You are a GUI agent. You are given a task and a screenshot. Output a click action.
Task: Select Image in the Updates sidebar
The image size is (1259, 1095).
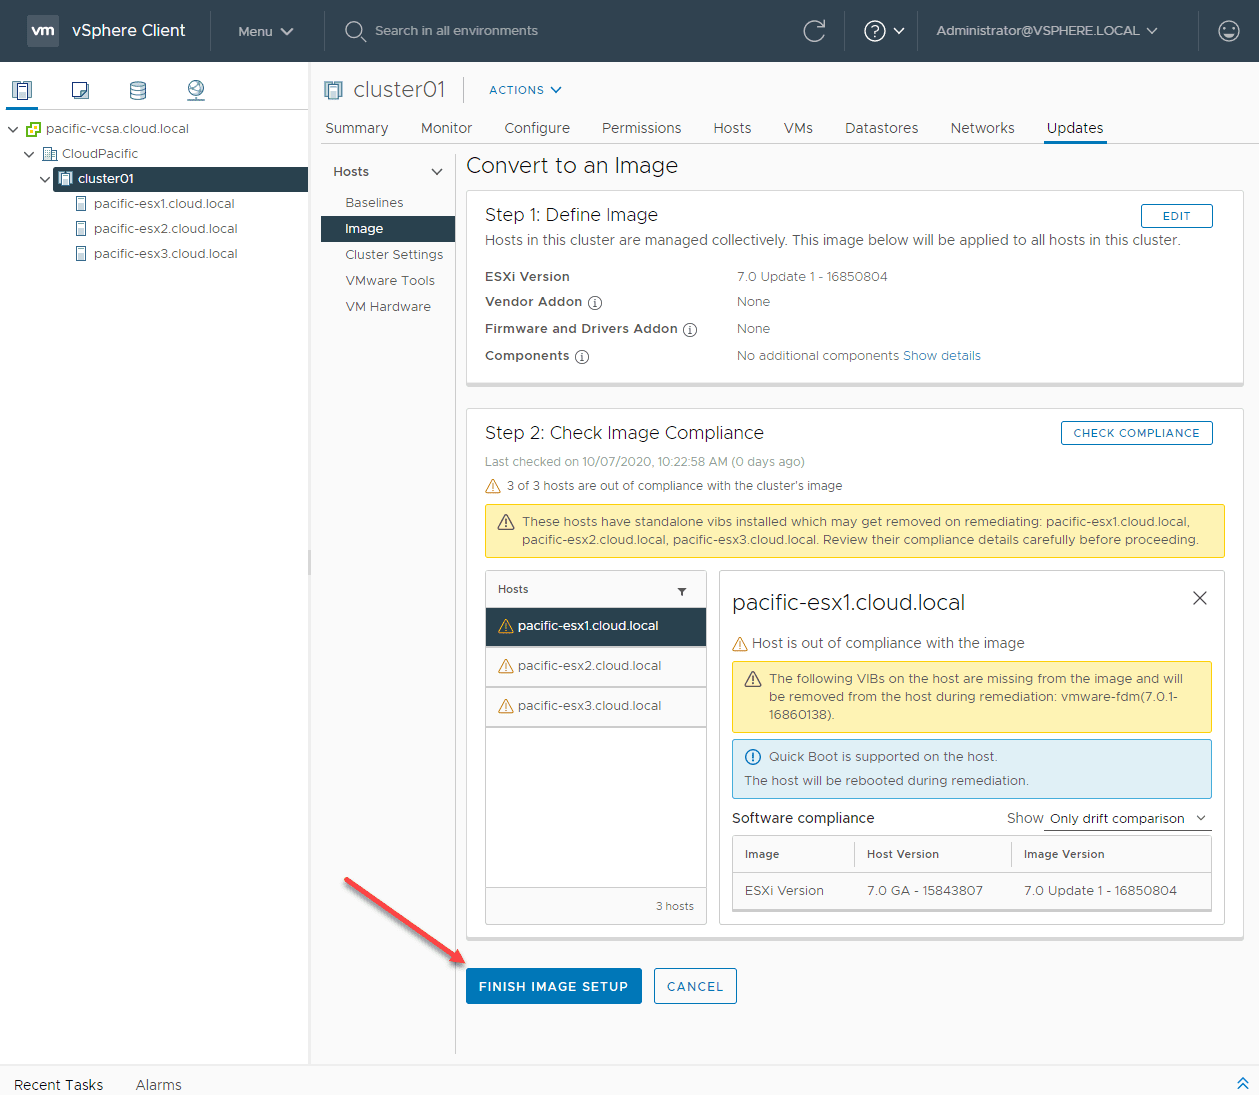(x=388, y=229)
